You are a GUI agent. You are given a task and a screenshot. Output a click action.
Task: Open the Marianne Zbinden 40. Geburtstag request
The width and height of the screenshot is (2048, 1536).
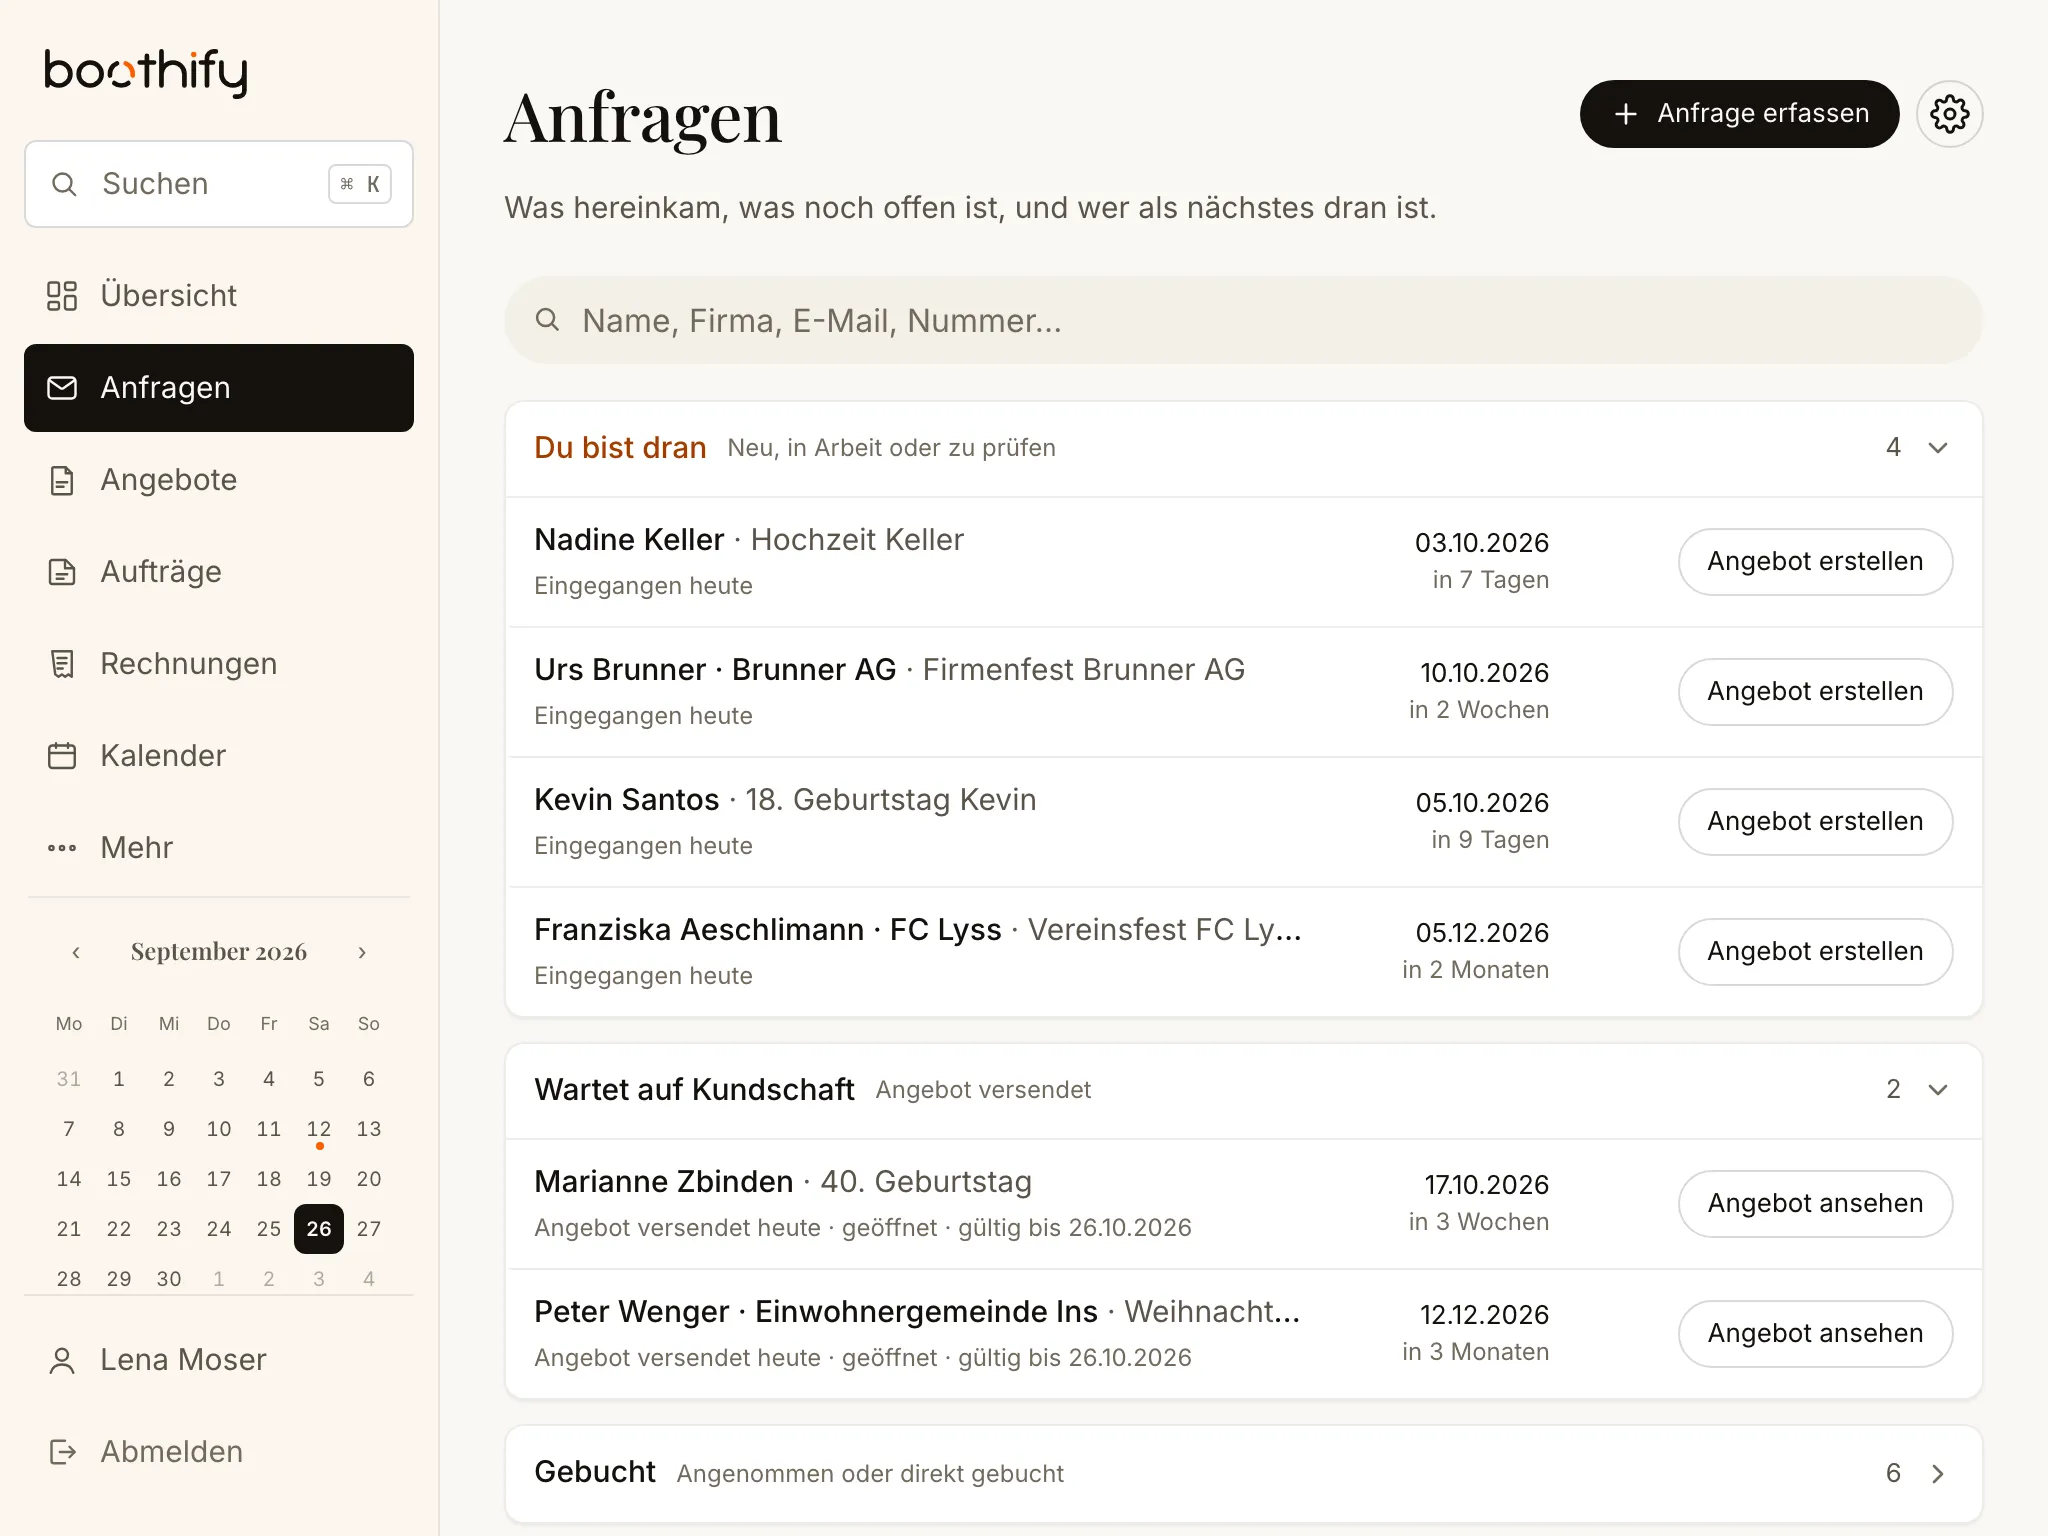[x=1243, y=1204]
